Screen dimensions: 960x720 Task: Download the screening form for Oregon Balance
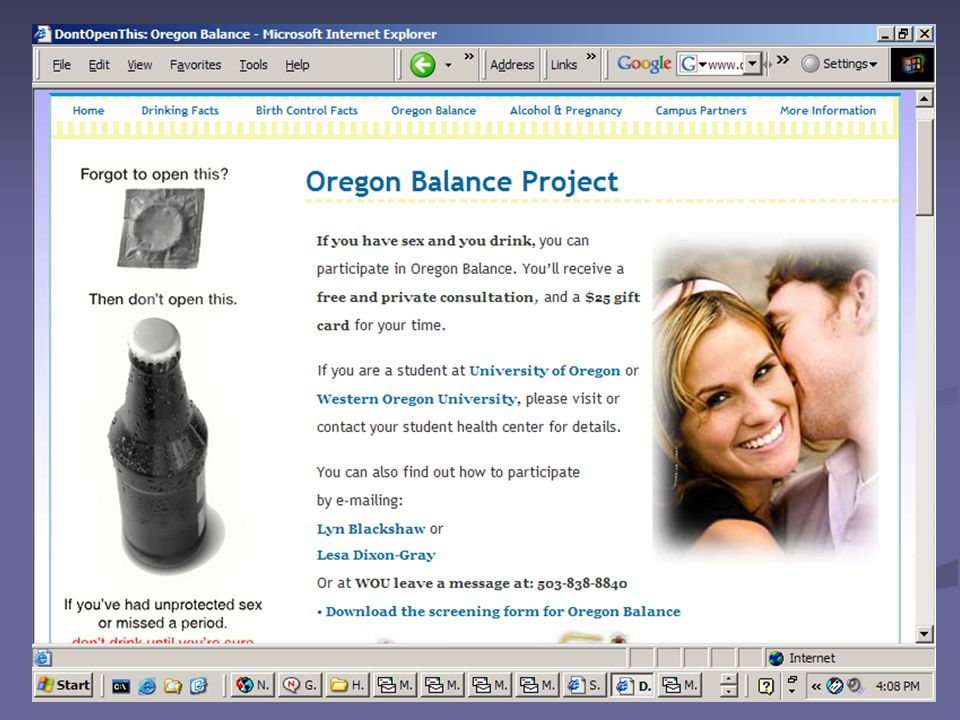click(503, 612)
